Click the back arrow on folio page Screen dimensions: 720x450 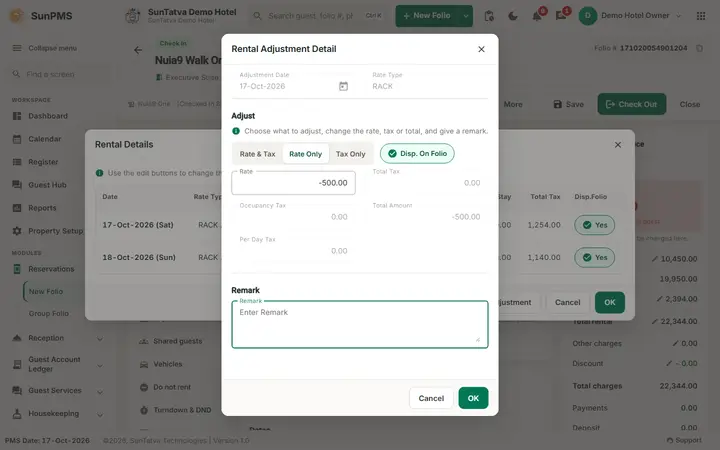138,50
